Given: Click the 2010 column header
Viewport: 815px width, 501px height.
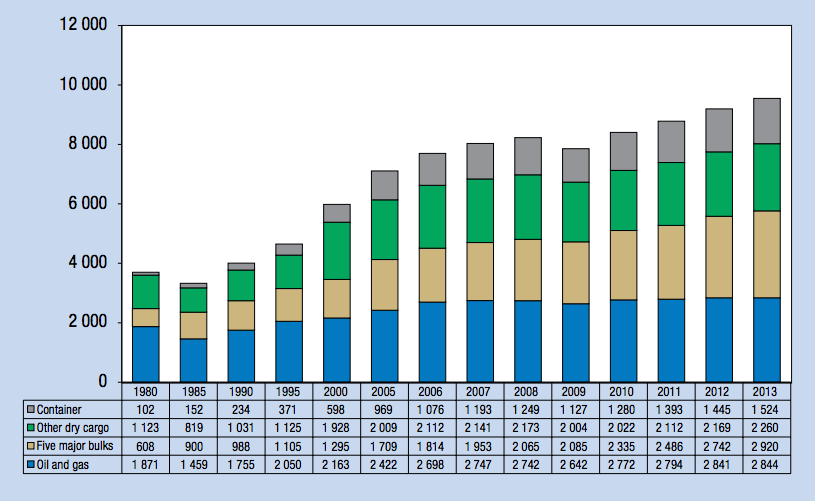Looking at the screenshot, I should [622, 392].
